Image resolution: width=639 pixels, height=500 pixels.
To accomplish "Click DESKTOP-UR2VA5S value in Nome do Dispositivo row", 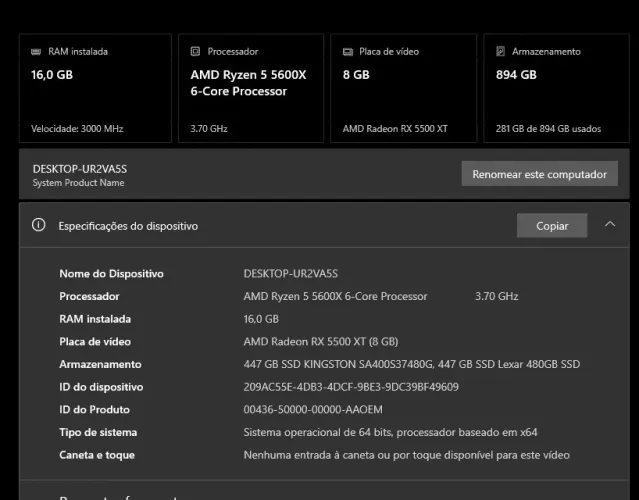I will tap(291, 273).
